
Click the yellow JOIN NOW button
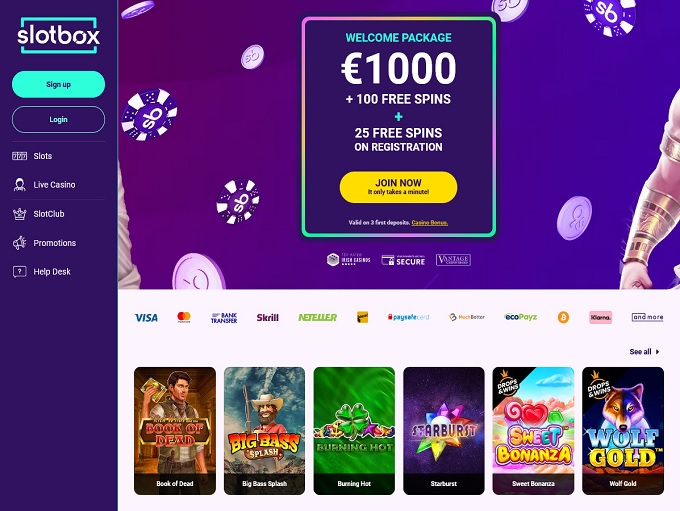coord(398,187)
